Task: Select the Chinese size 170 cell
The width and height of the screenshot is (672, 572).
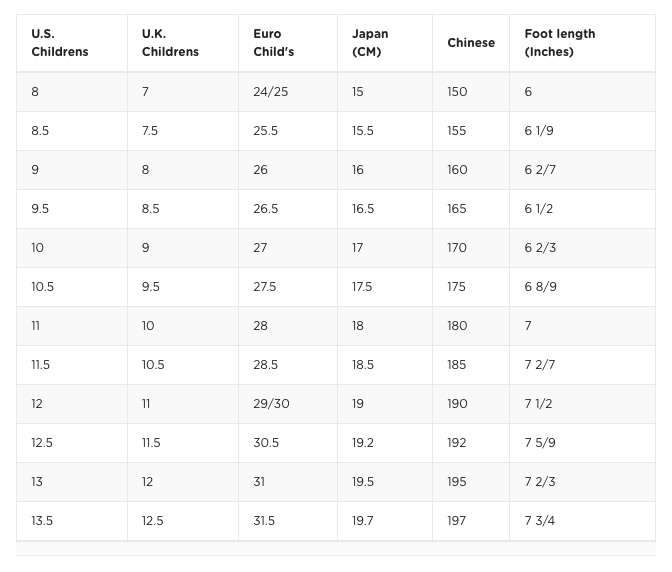Action: click(x=457, y=248)
